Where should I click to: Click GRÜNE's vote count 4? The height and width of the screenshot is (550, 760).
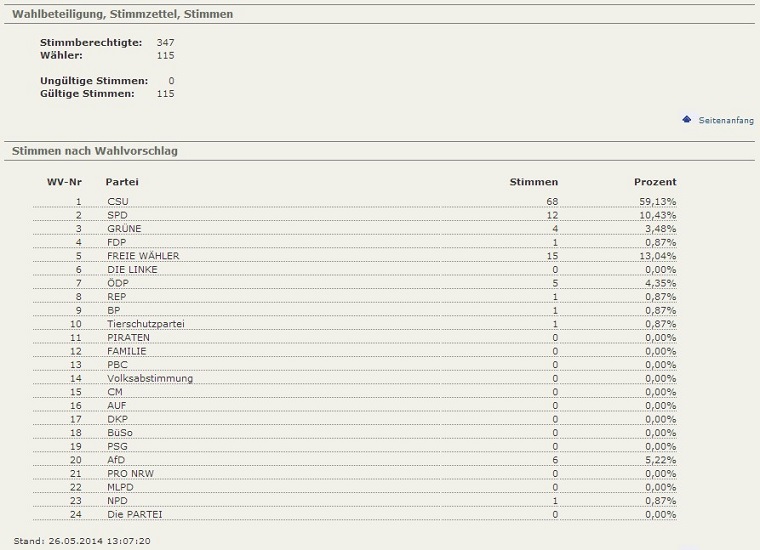tap(555, 229)
